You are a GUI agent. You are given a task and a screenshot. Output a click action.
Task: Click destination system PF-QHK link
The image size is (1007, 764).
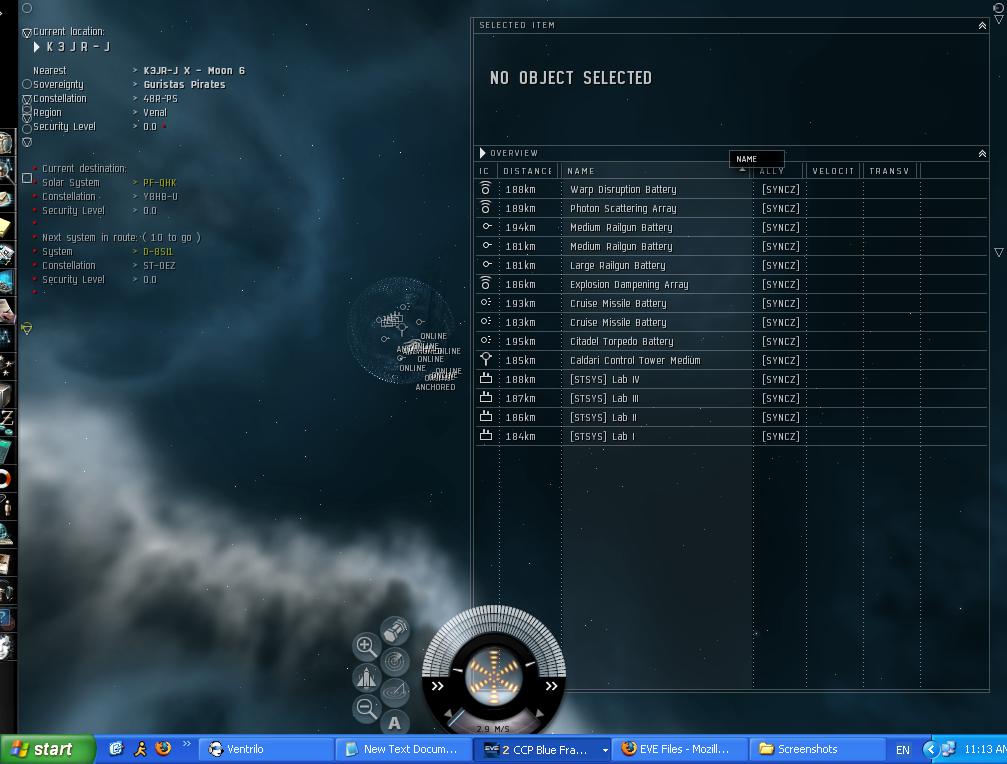[x=159, y=182]
